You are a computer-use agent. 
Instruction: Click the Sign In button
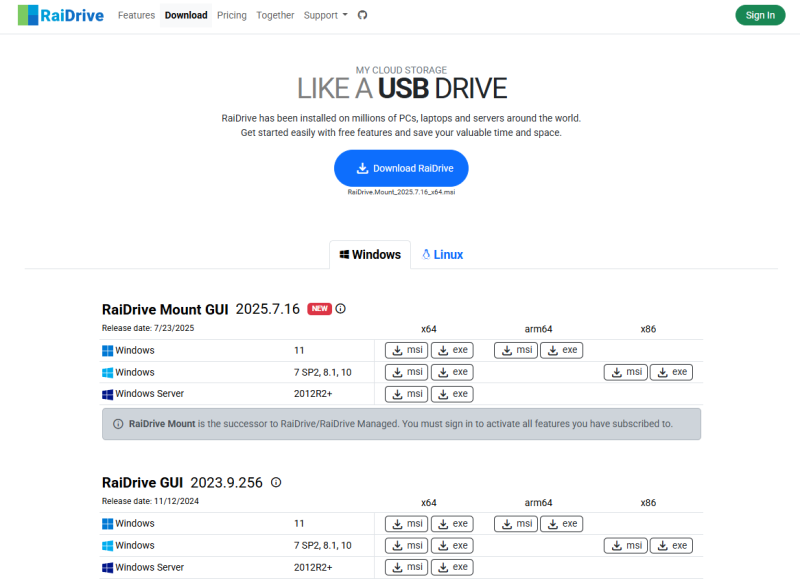coord(760,15)
